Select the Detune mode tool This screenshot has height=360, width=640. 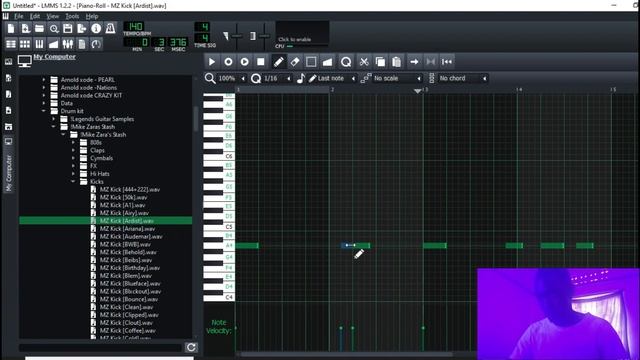(327, 62)
